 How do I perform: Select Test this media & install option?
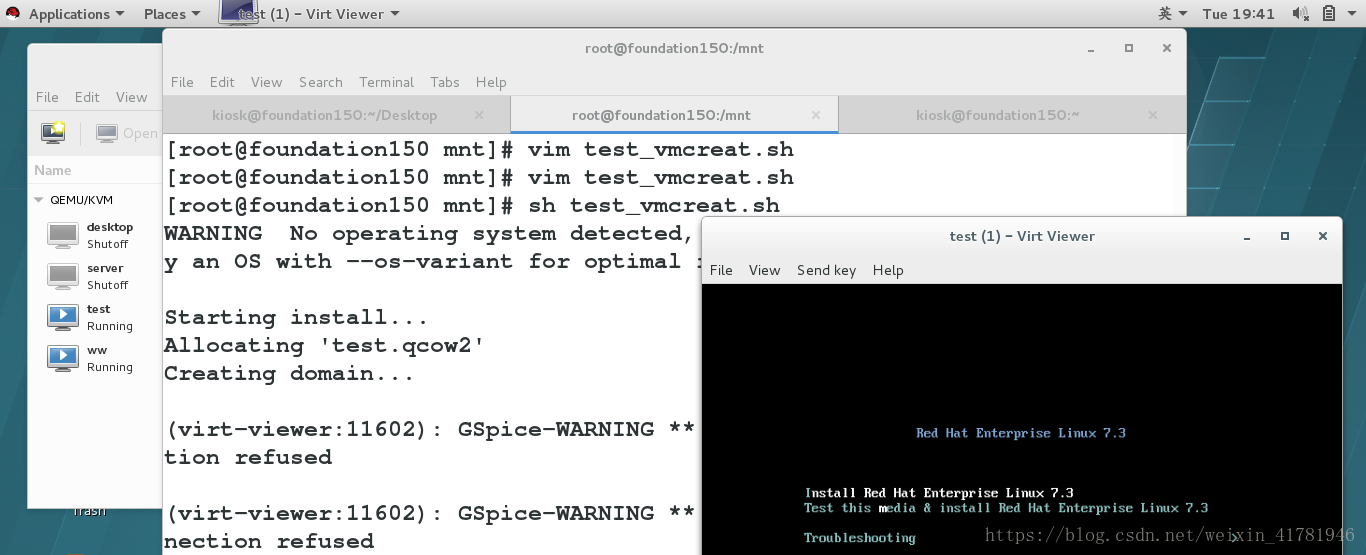point(1006,508)
